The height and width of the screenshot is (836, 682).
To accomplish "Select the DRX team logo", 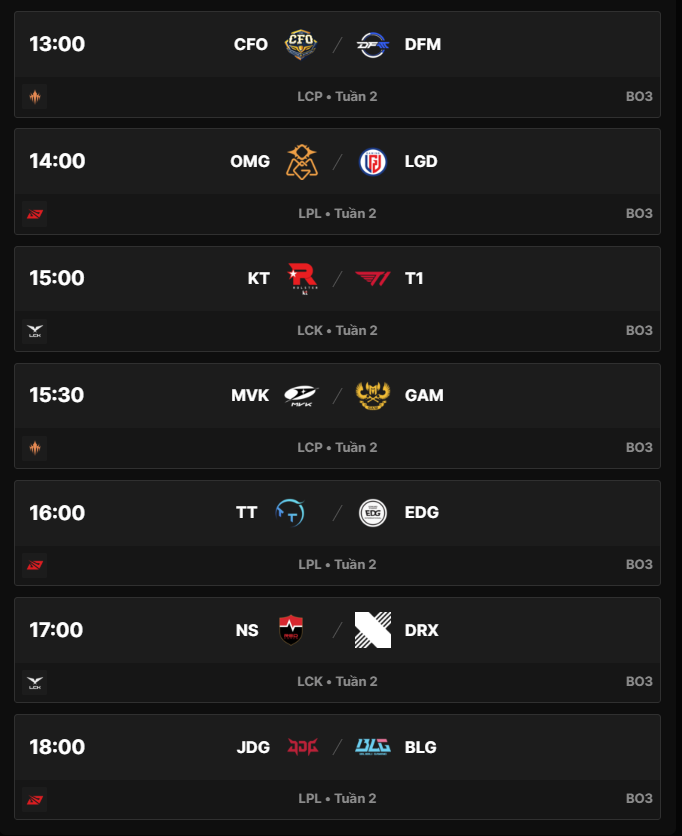I will (372, 630).
